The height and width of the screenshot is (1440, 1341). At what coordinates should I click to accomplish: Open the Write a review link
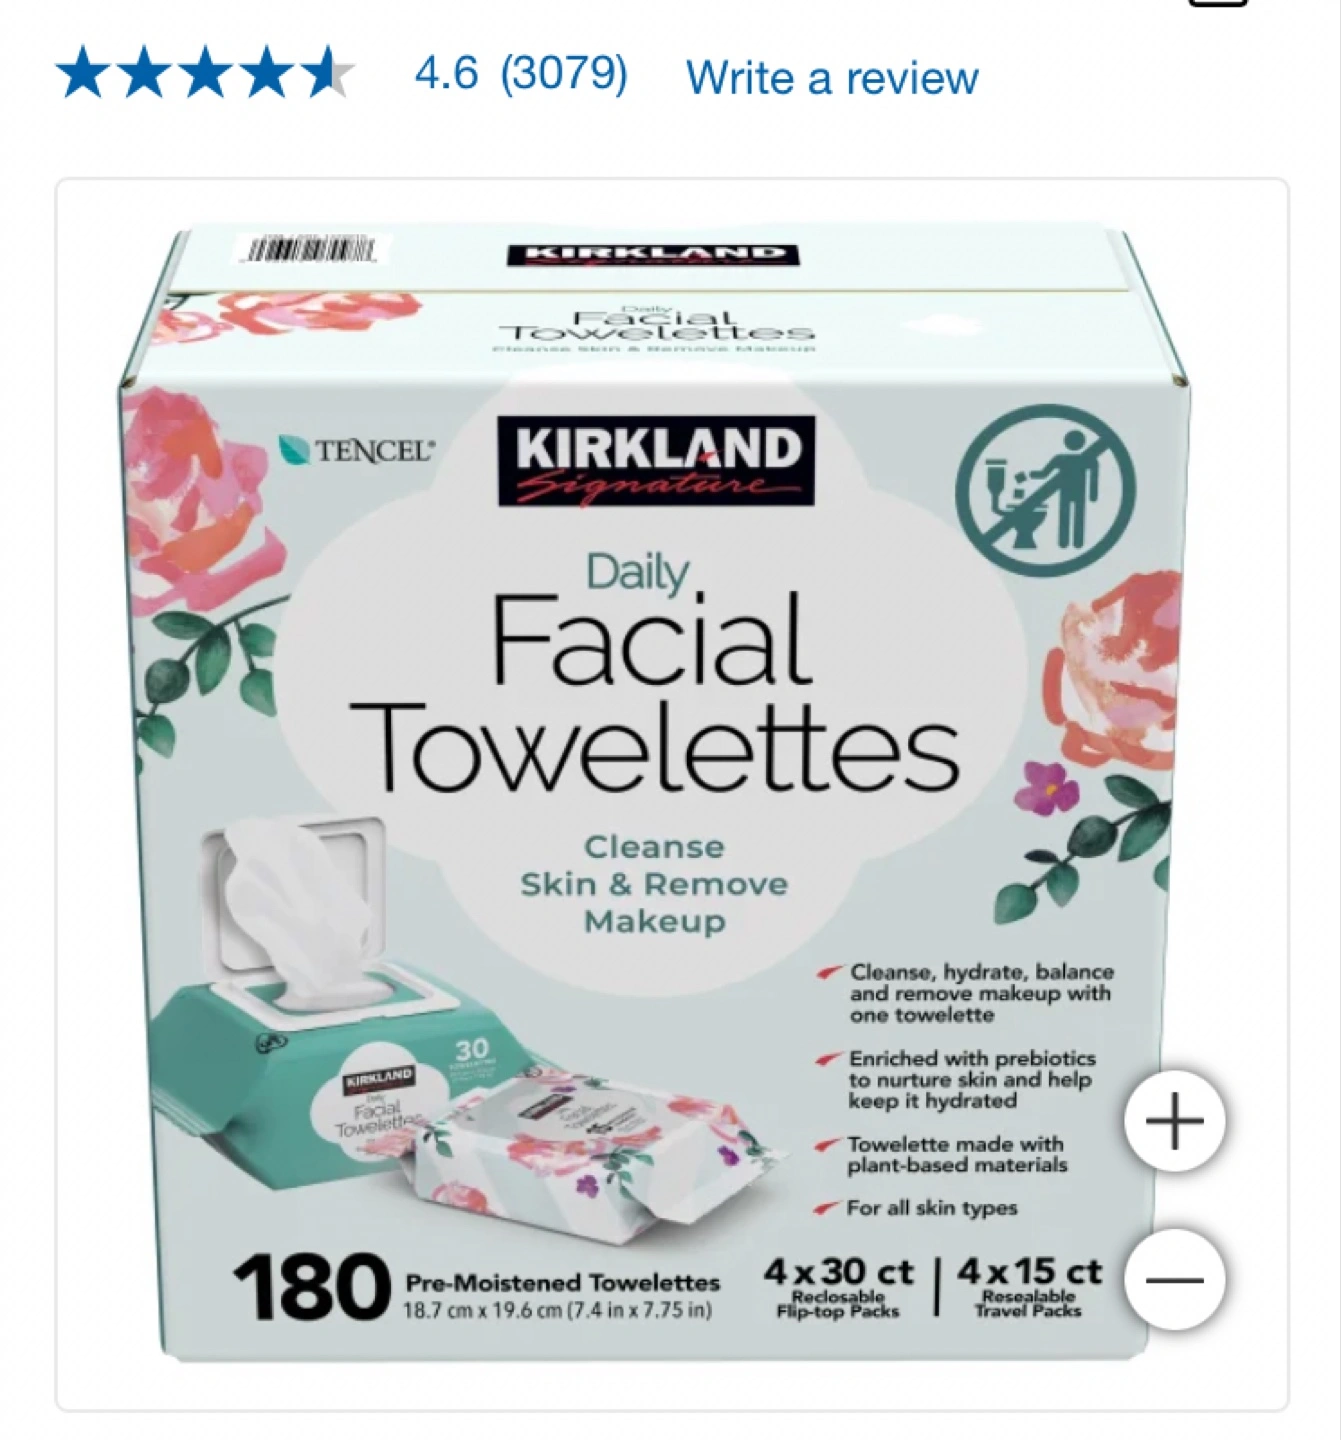tap(832, 77)
